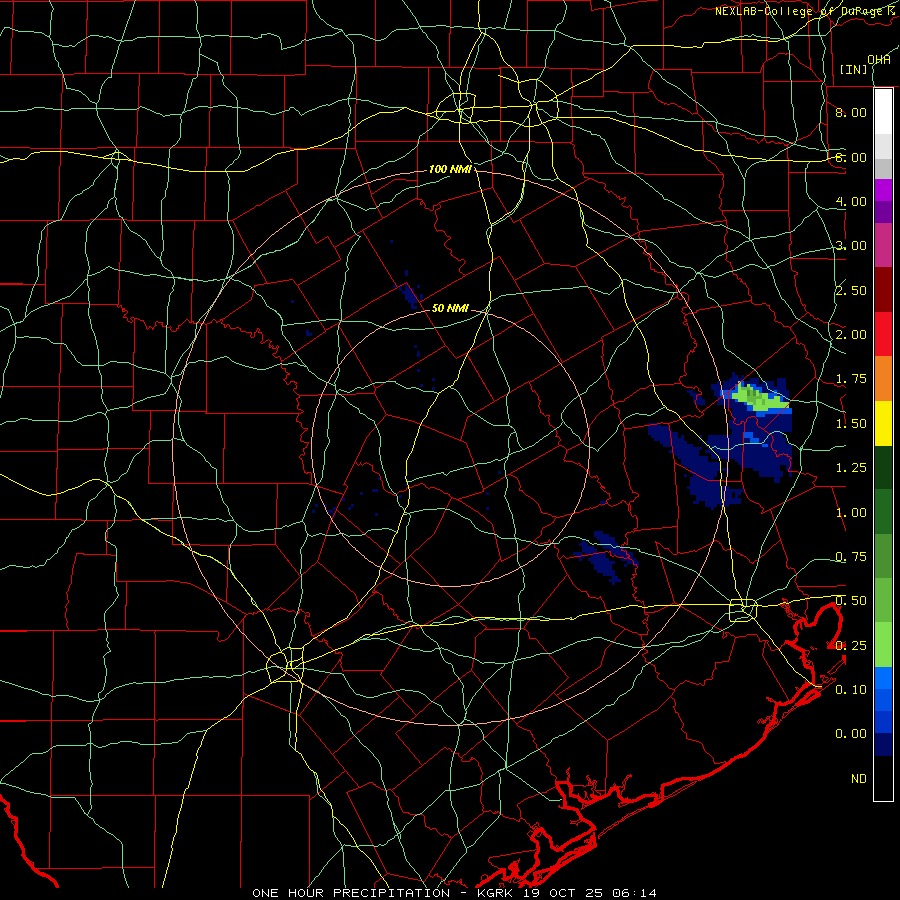Viewport: 900px width, 900px height.
Task: Select the 4.00 legend value
Action: click(851, 201)
